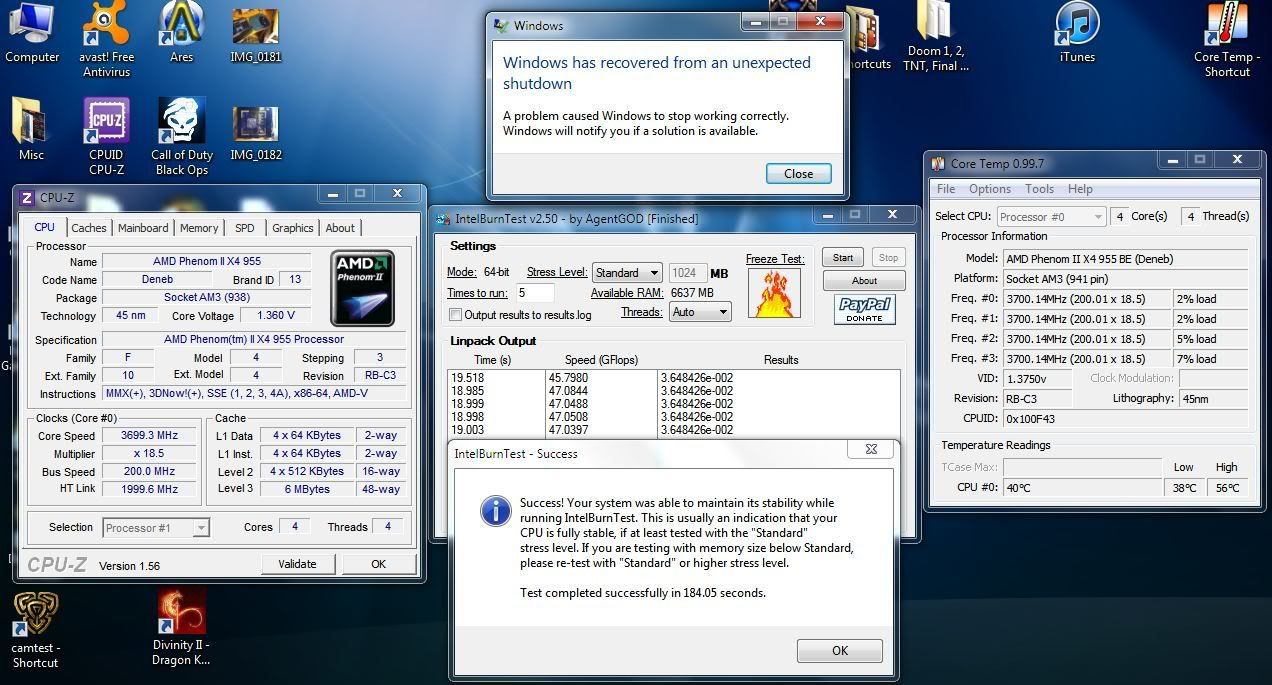Click OK in the CPU-Z window
Image resolution: width=1272 pixels, height=685 pixels.
point(378,564)
